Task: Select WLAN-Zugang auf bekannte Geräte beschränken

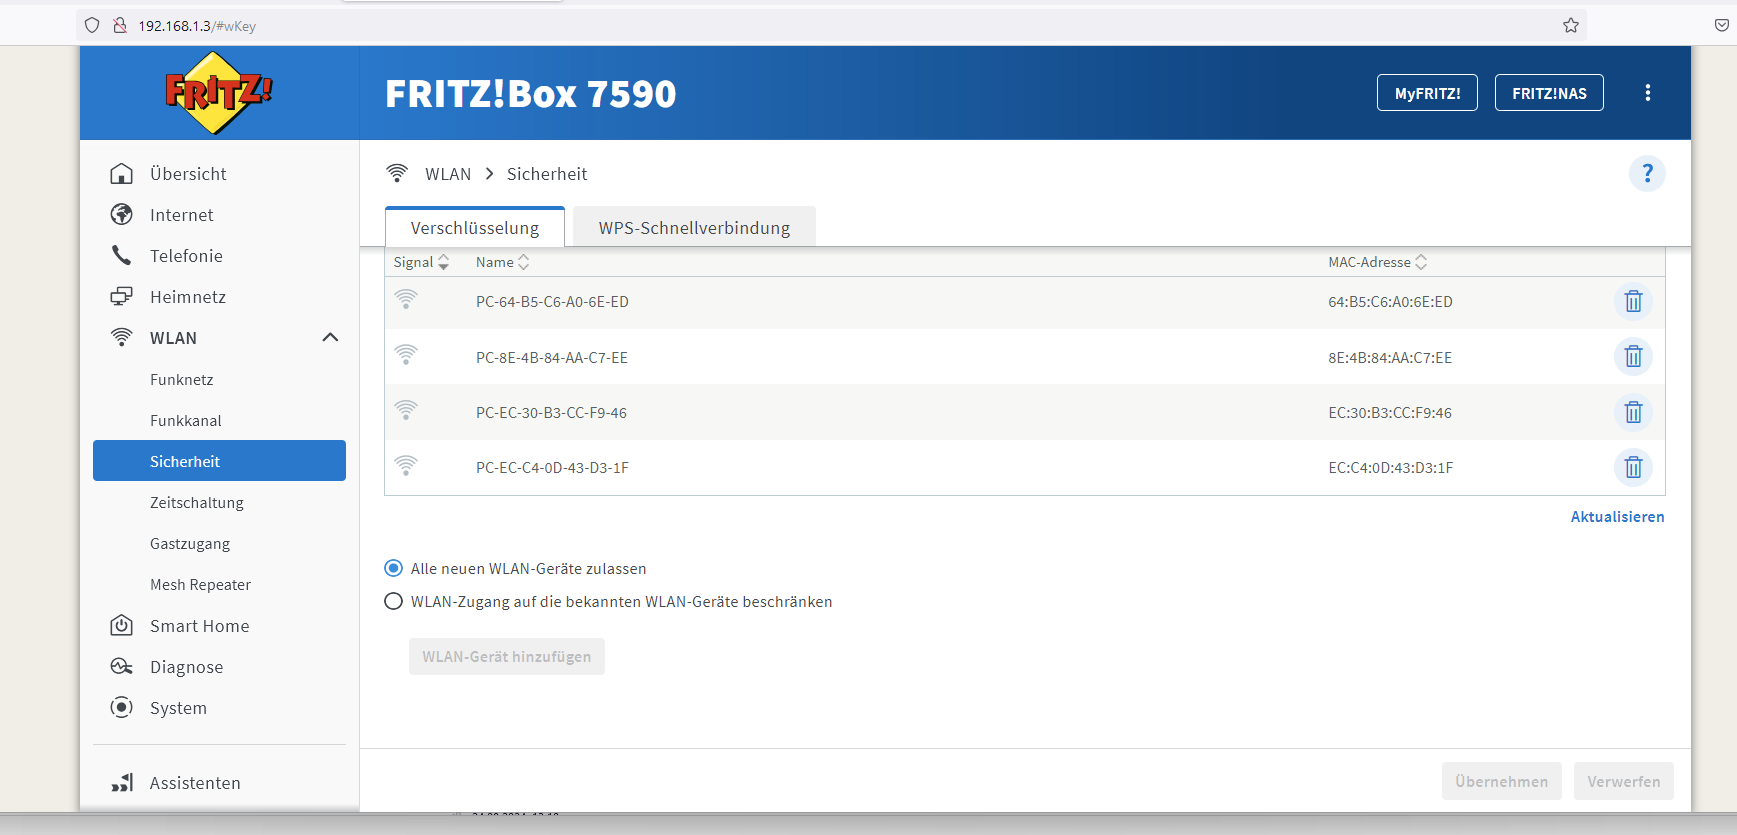Action: [x=394, y=601]
